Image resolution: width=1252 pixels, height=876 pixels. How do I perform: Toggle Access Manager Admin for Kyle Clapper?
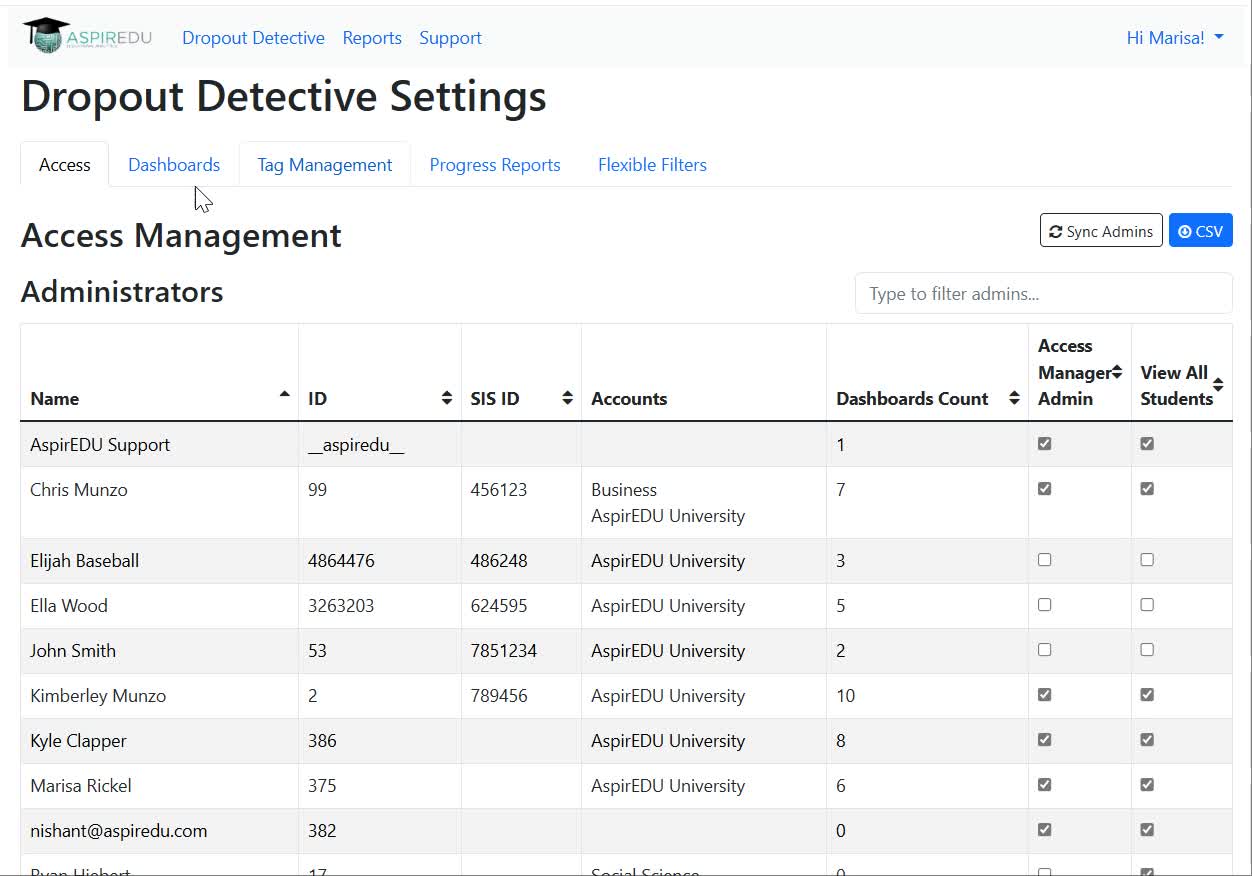point(1045,740)
